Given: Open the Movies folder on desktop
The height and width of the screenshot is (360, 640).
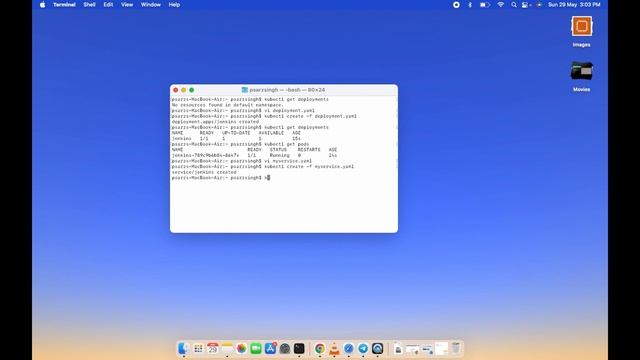Looking at the screenshot, I should 582,71.
